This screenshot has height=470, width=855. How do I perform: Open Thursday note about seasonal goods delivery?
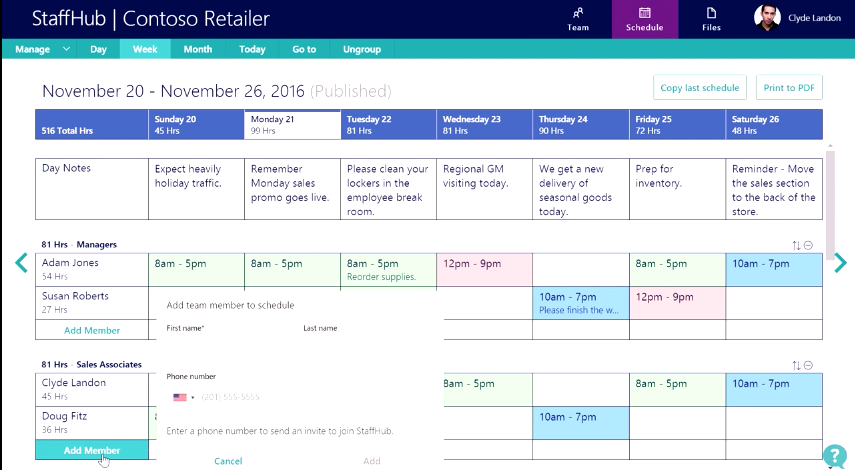[581, 189]
